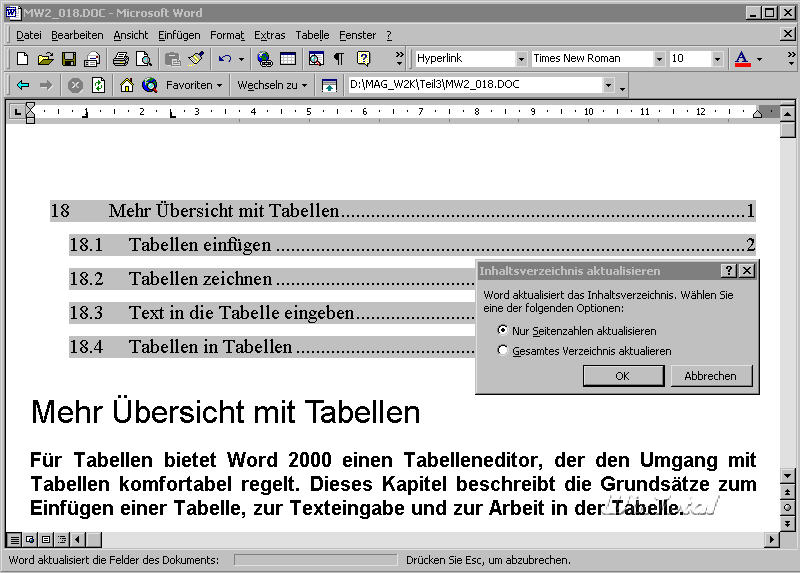
Task: Open the Einfügen menu
Action: coord(179,35)
